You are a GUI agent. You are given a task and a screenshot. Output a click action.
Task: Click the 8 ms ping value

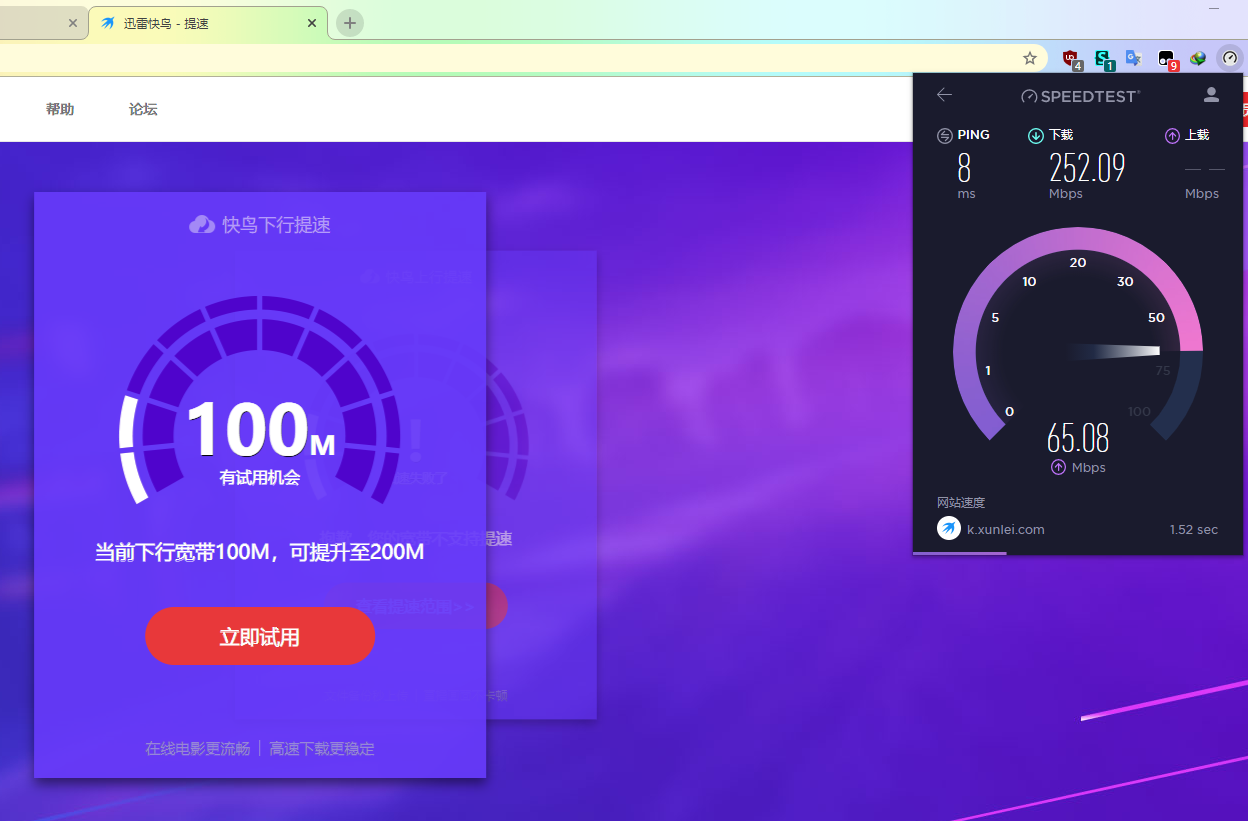(964, 168)
